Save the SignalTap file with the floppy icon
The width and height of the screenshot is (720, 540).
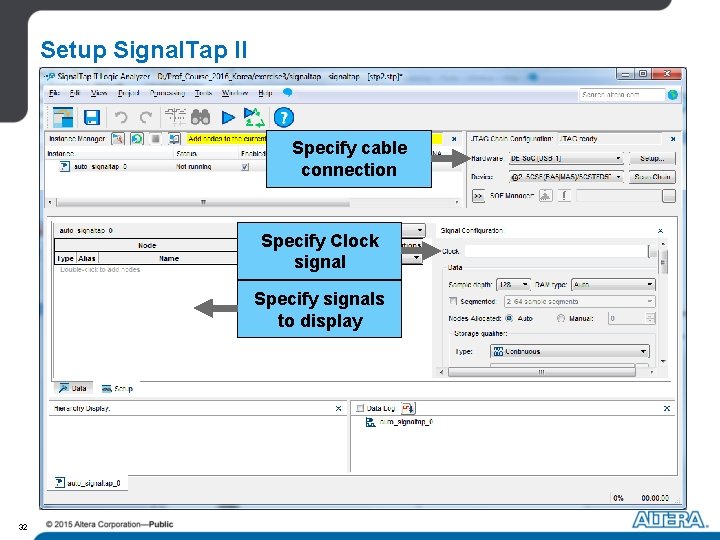pyautogui.click(x=92, y=118)
